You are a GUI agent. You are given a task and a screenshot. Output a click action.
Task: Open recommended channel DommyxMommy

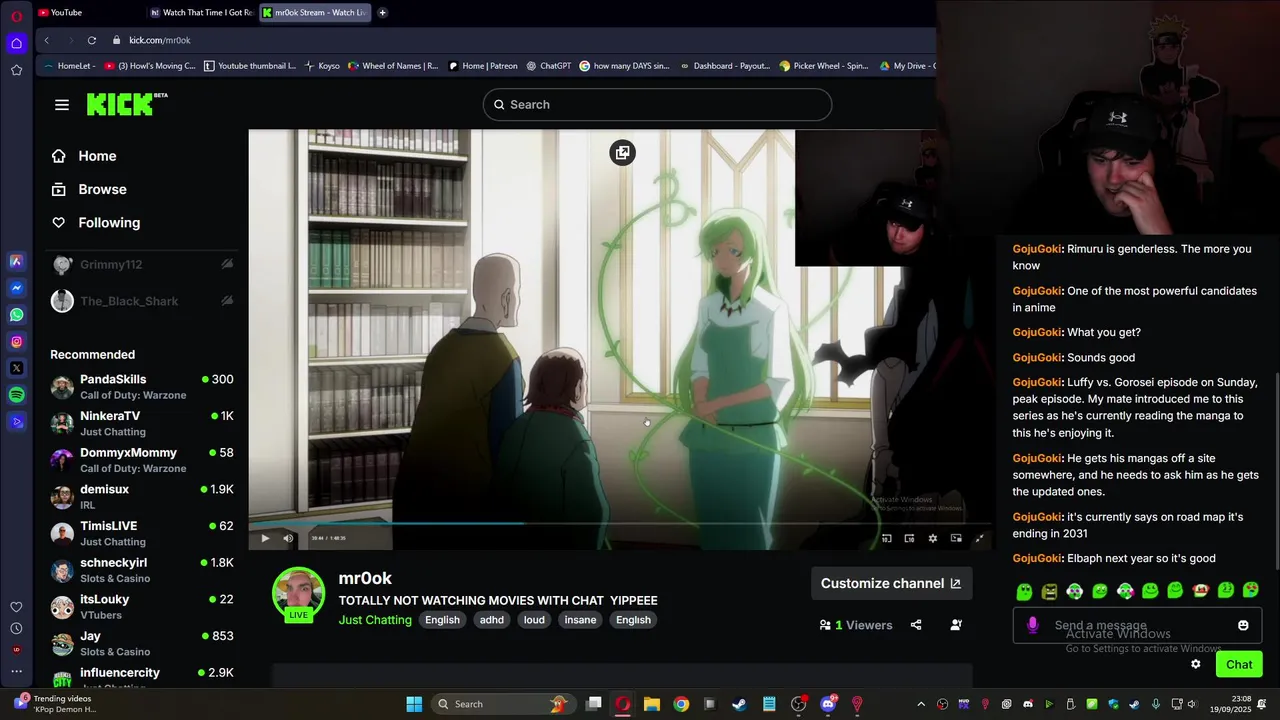[142, 460]
